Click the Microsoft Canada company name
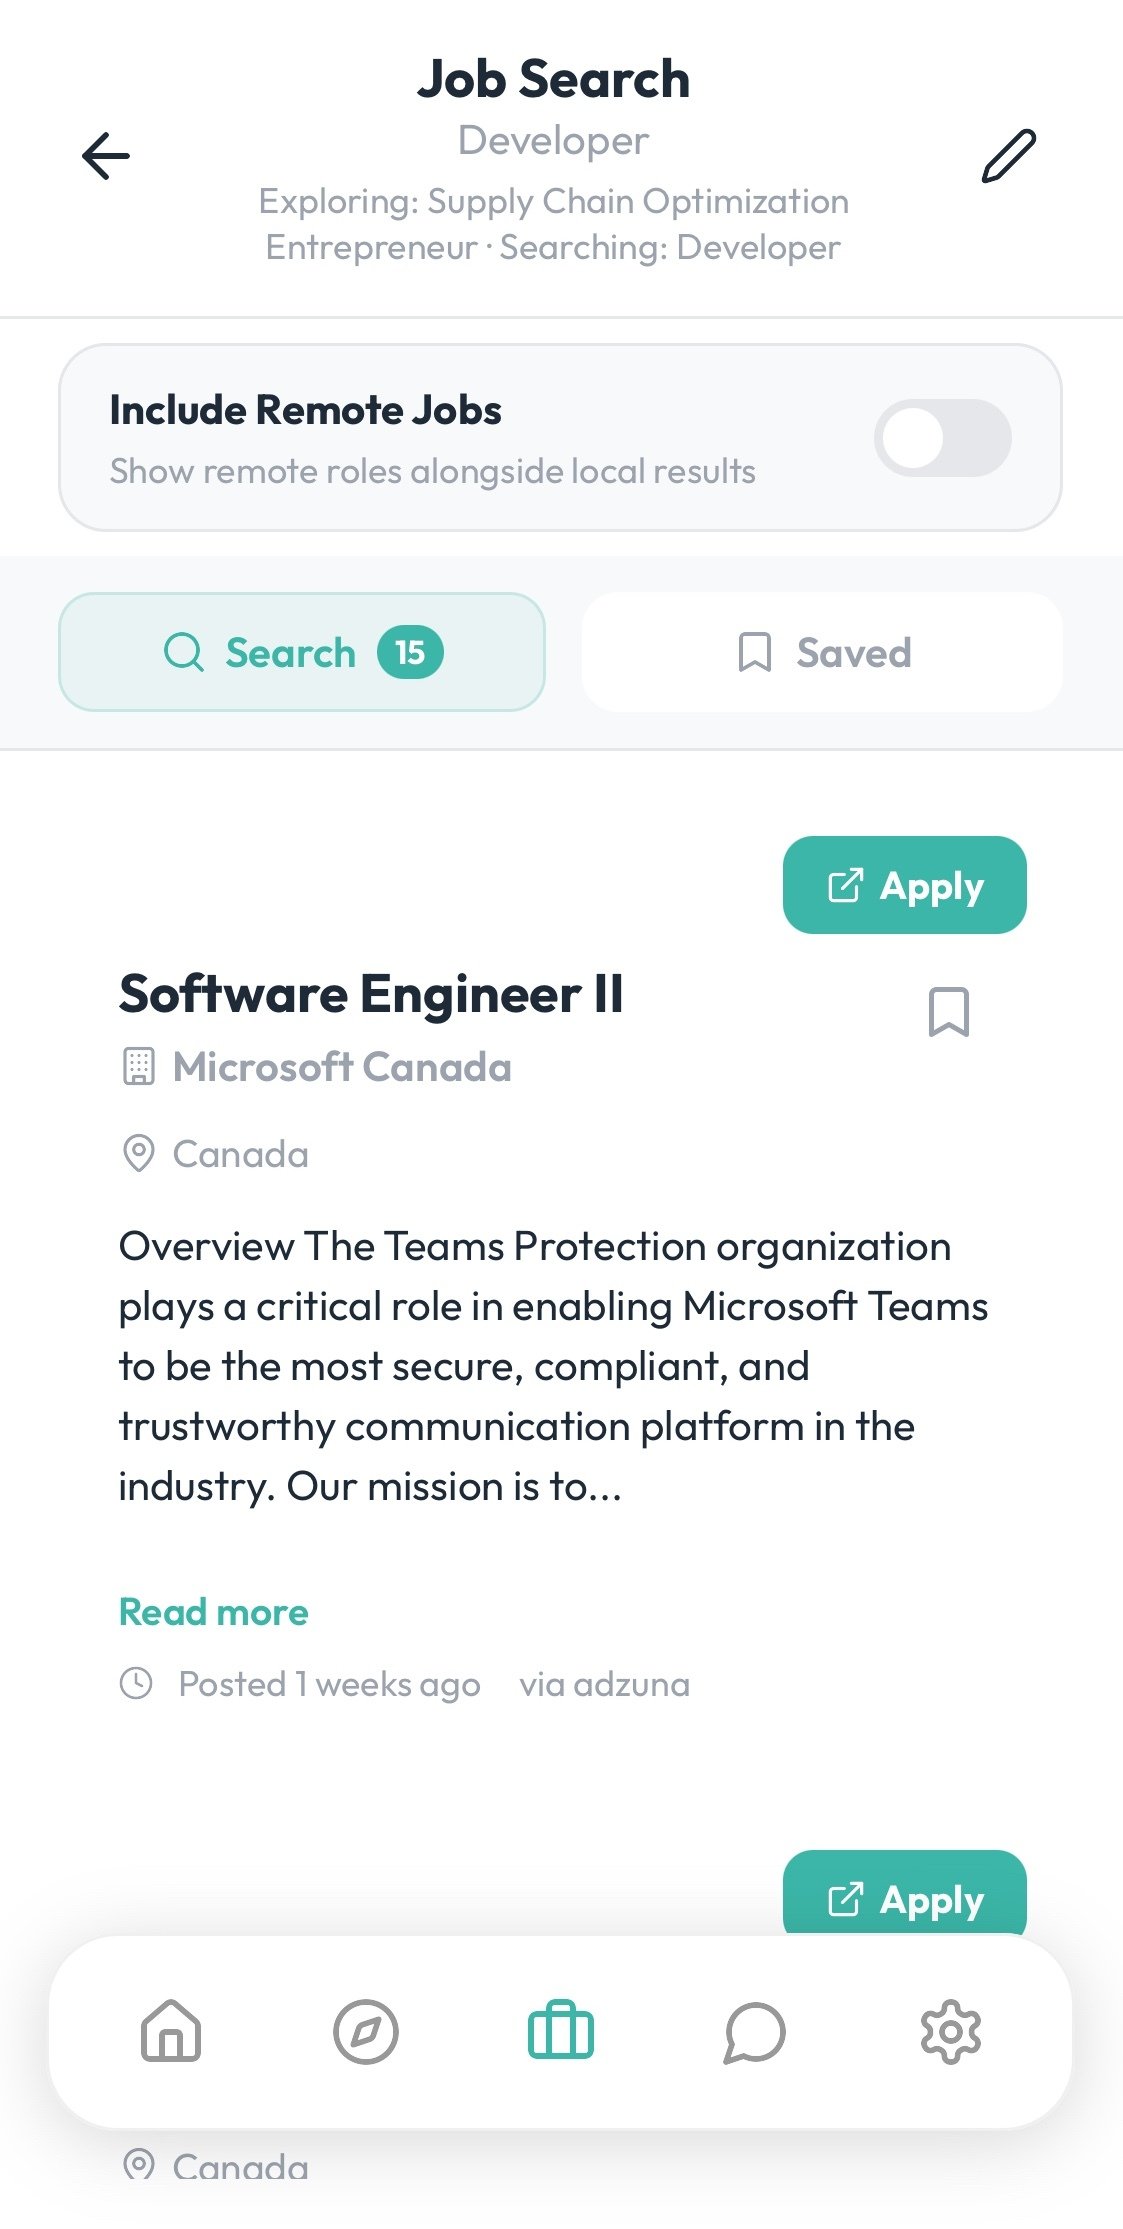The width and height of the screenshot is (1123, 2229). [342, 1067]
